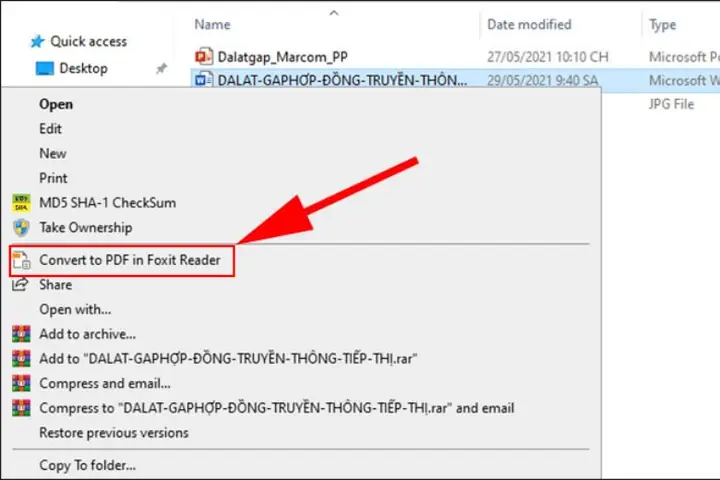Click the Share icon in context menu
Screen dimensions: 720x480
tap(20, 284)
